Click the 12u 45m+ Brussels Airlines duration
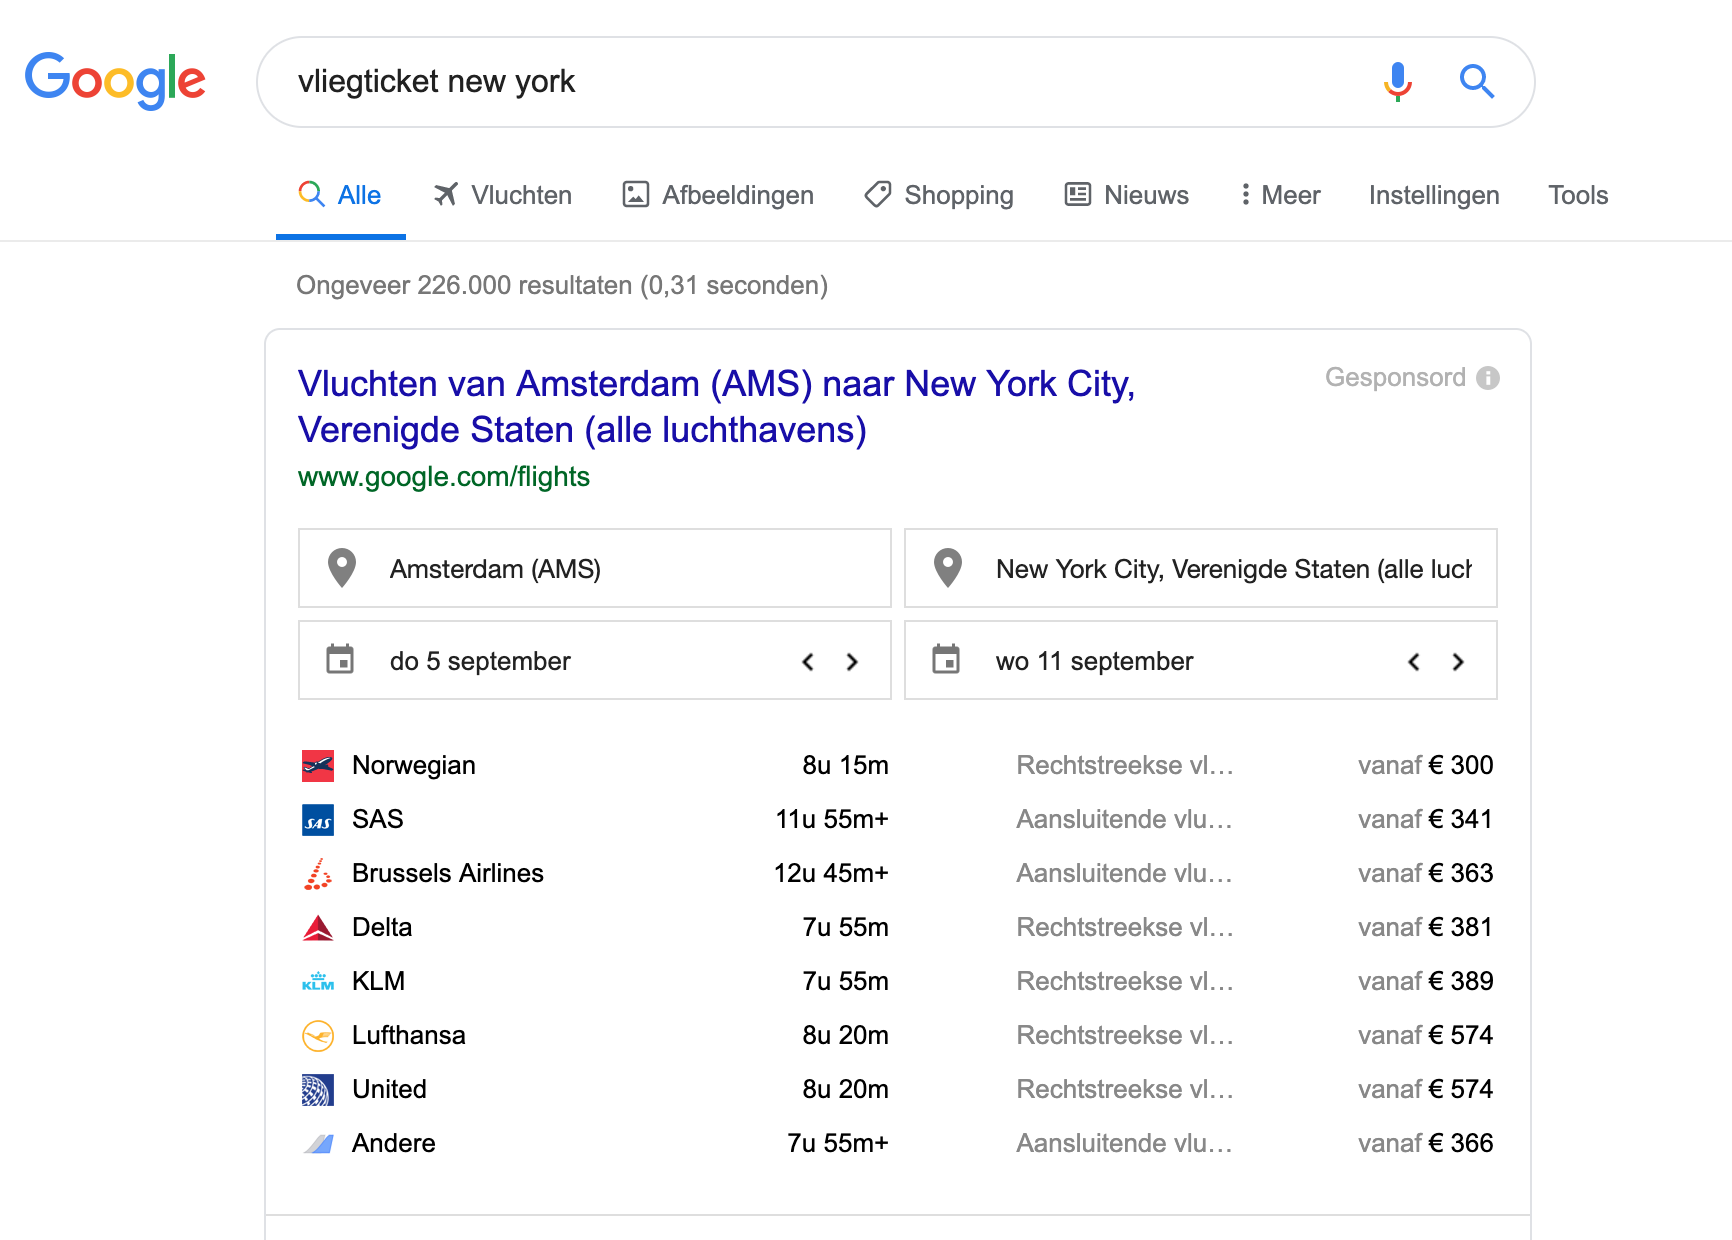Image resolution: width=1732 pixels, height=1240 pixels. (x=831, y=874)
